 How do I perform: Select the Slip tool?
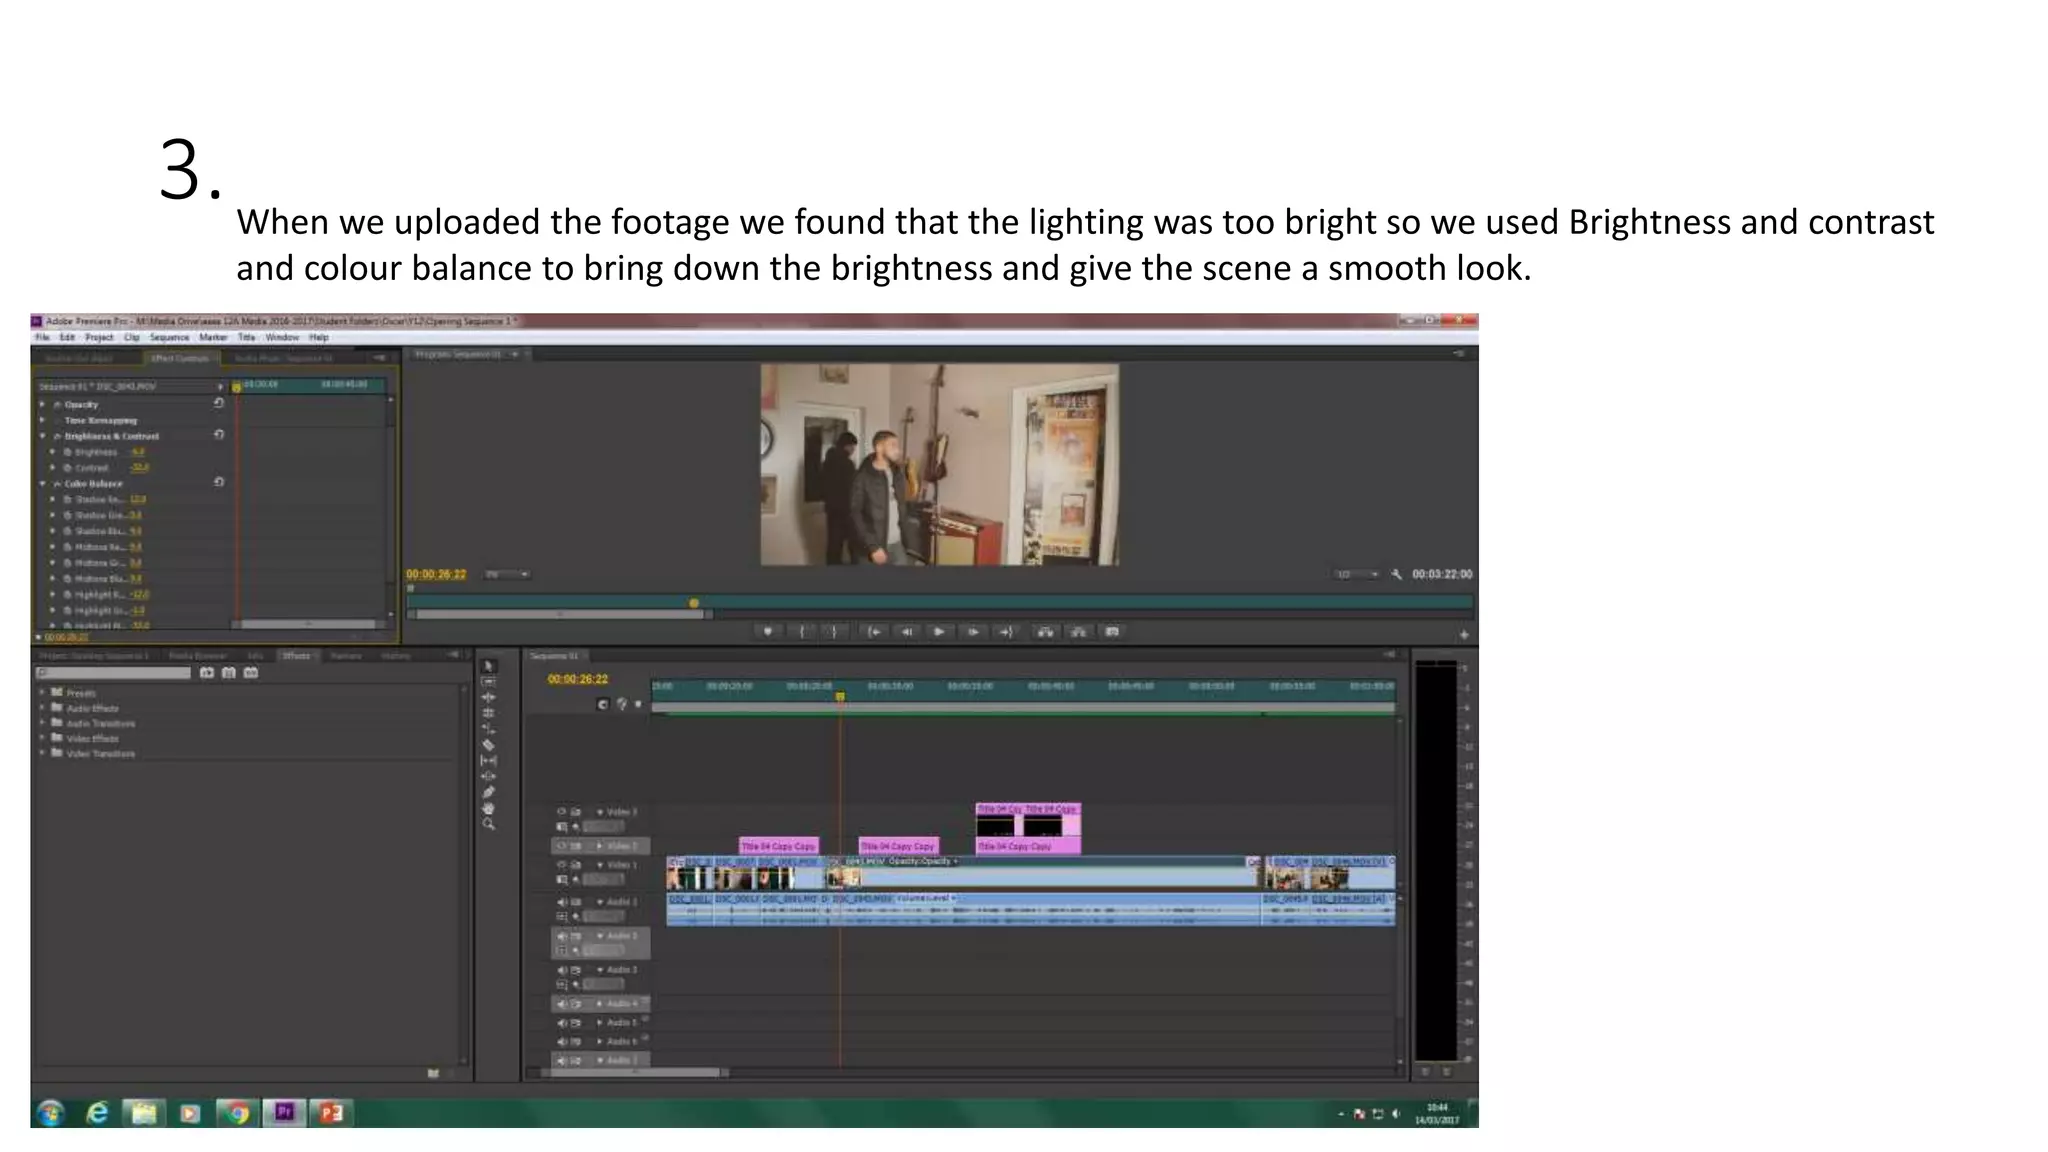[x=489, y=761]
